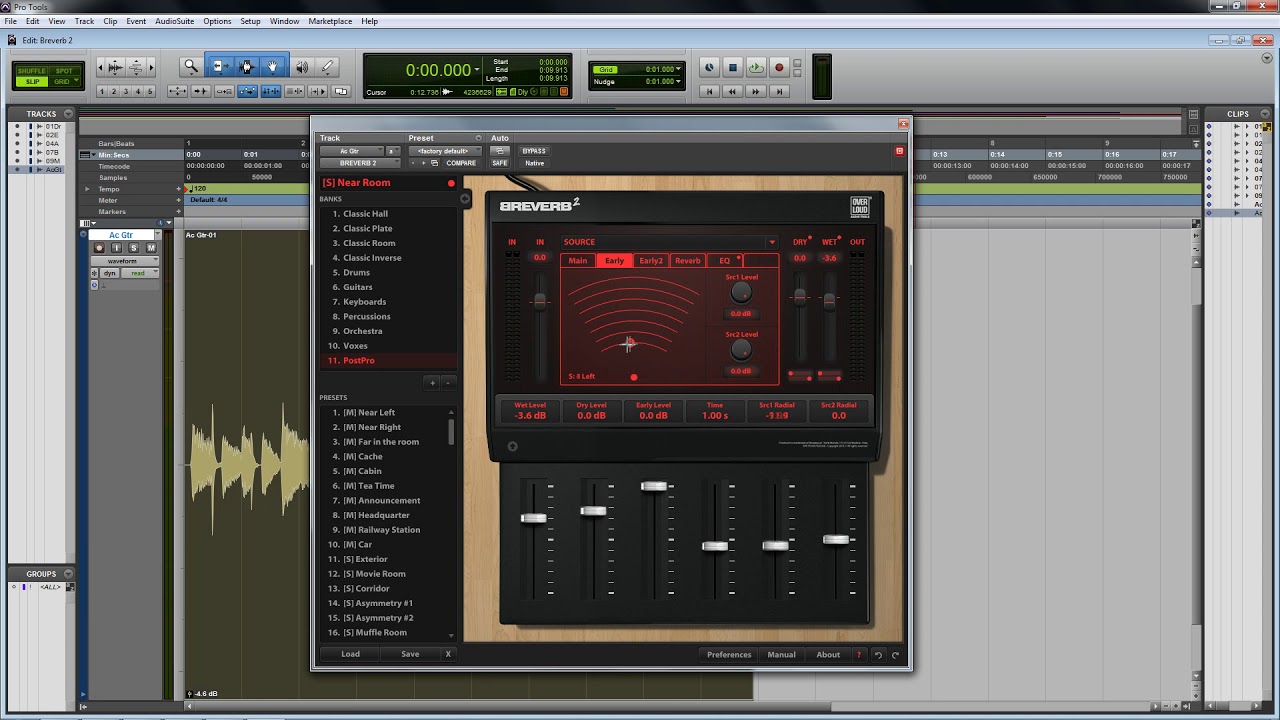Click the Src1 Level knob
Viewport: 1280px width, 720px height.
pos(741,292)
